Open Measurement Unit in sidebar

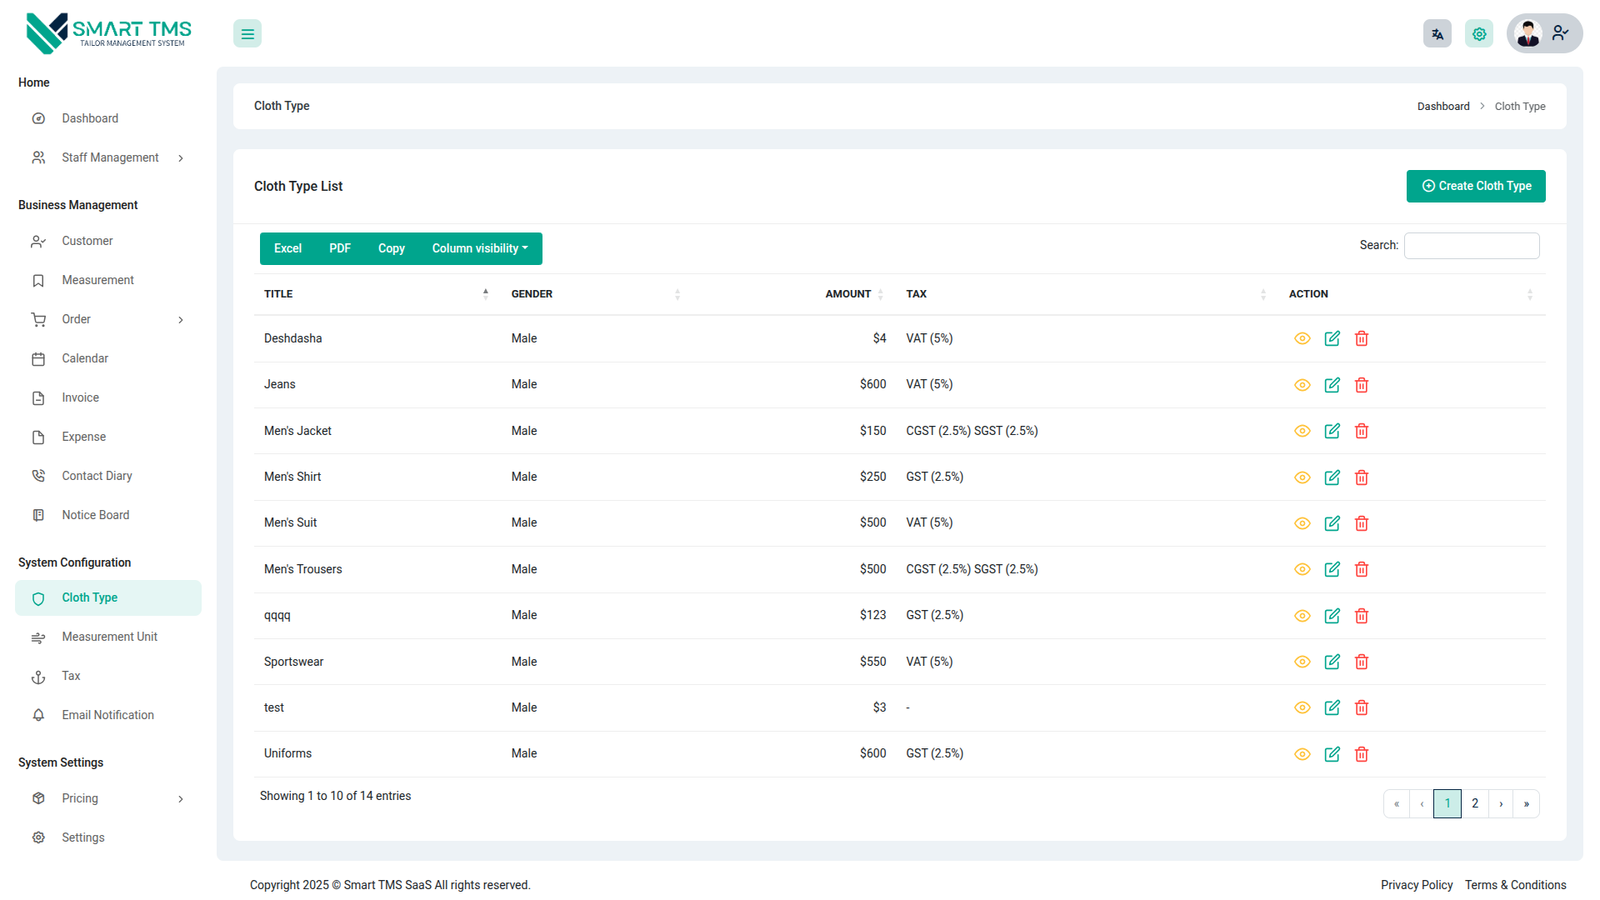pos(109,637)
